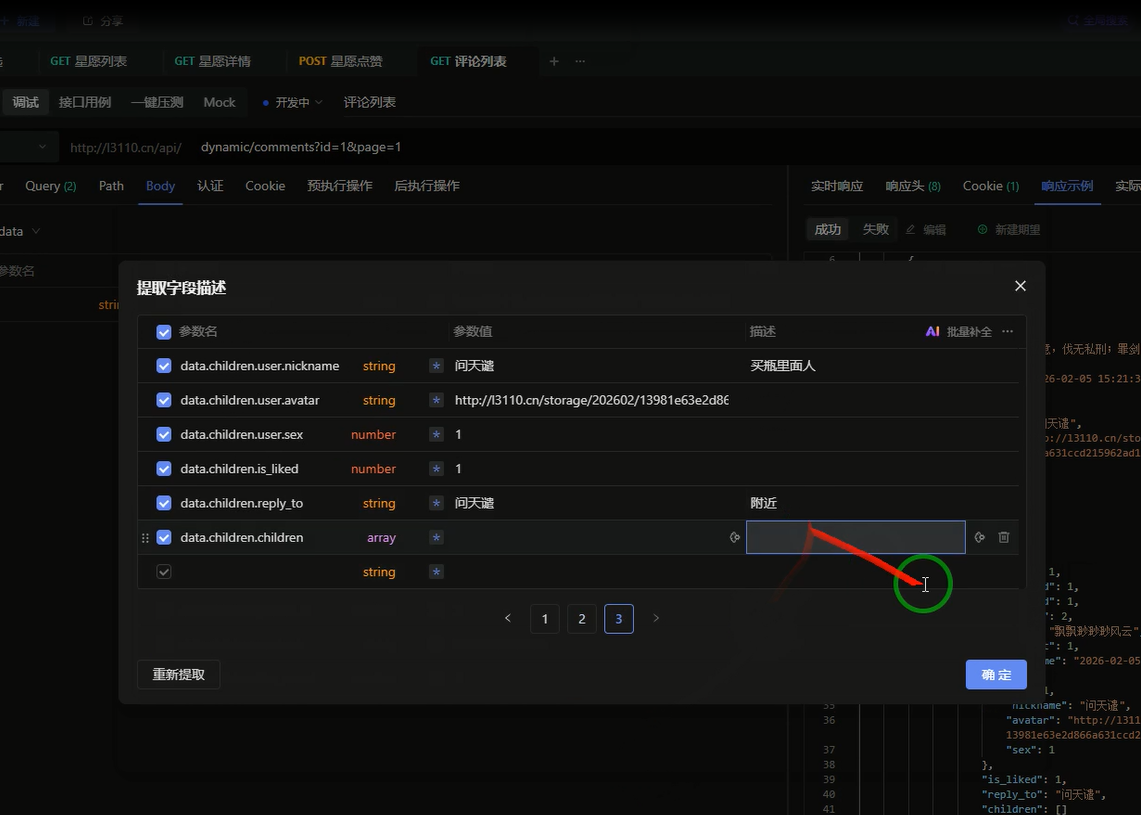Open type dropdown for data.children.children array
1141x815 pixels.
(381, 538)
